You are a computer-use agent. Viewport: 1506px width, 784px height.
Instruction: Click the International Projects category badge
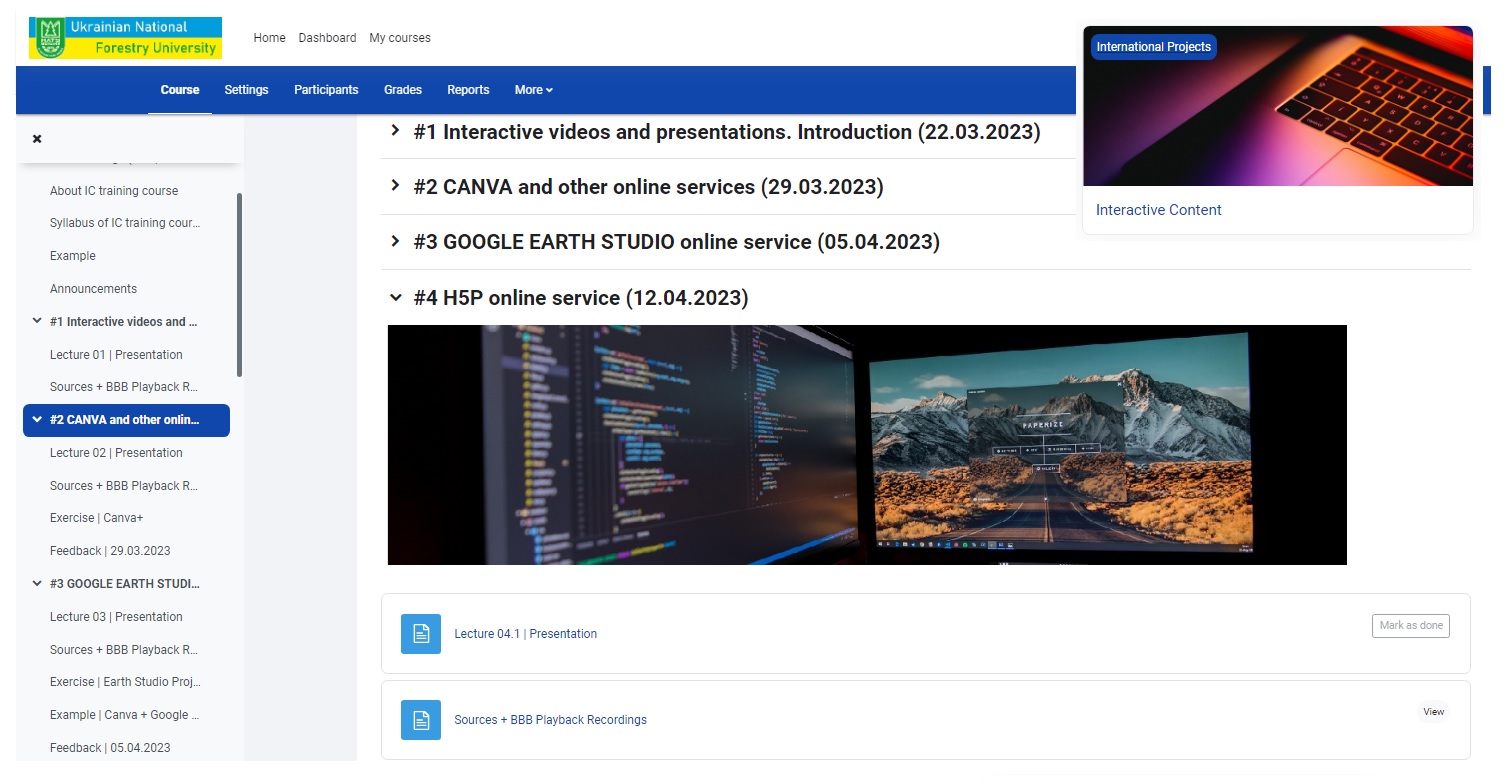1153,47
